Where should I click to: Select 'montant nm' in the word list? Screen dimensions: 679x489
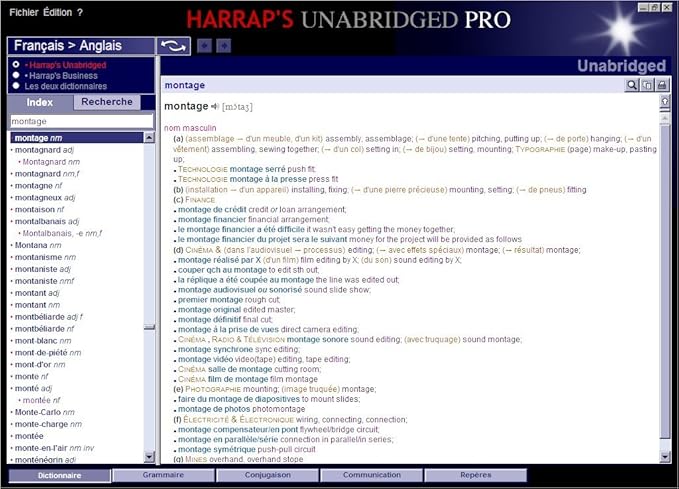pyautogui.click(x=37, y=304)
